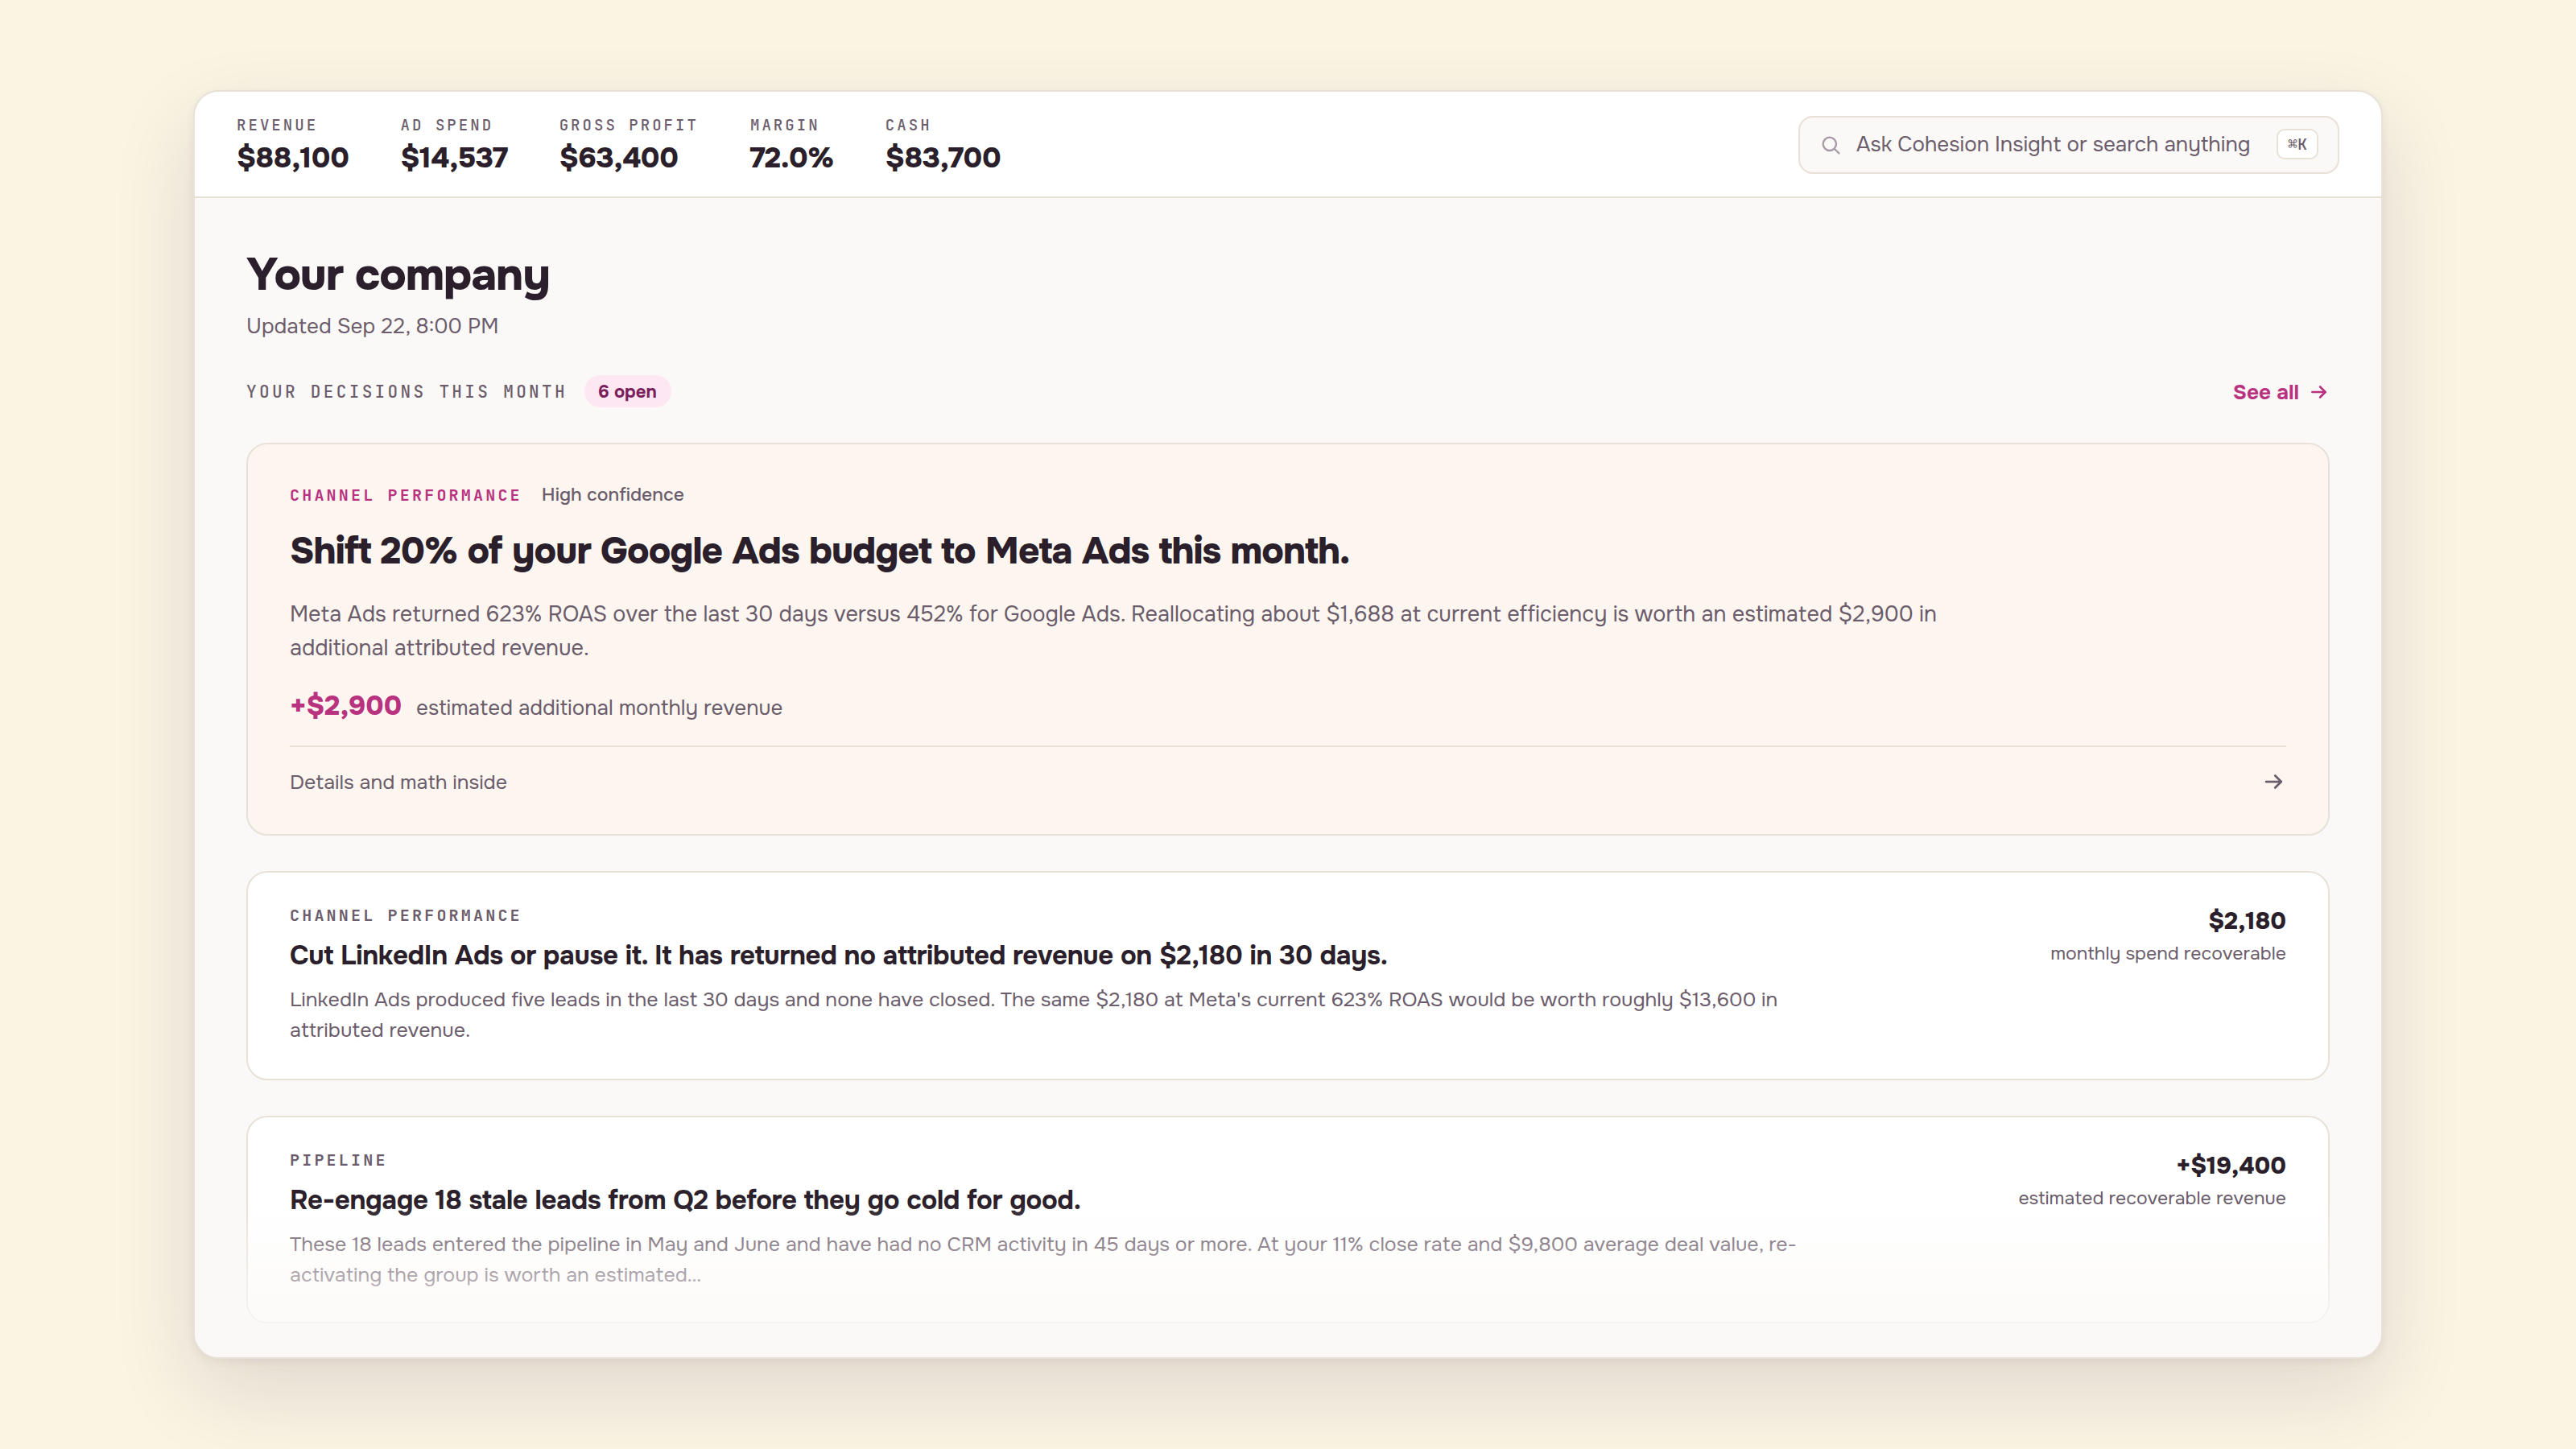Click the Your company heading
This screenshot has height=1449, width=2576.
coord(398,275)
